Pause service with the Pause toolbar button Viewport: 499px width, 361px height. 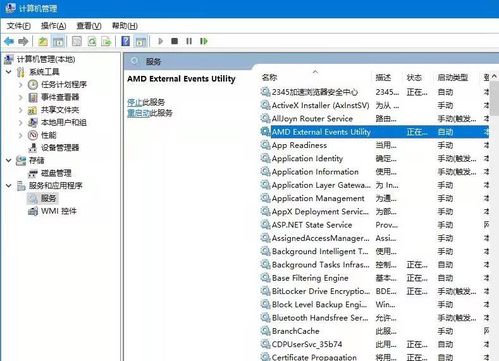189,41
